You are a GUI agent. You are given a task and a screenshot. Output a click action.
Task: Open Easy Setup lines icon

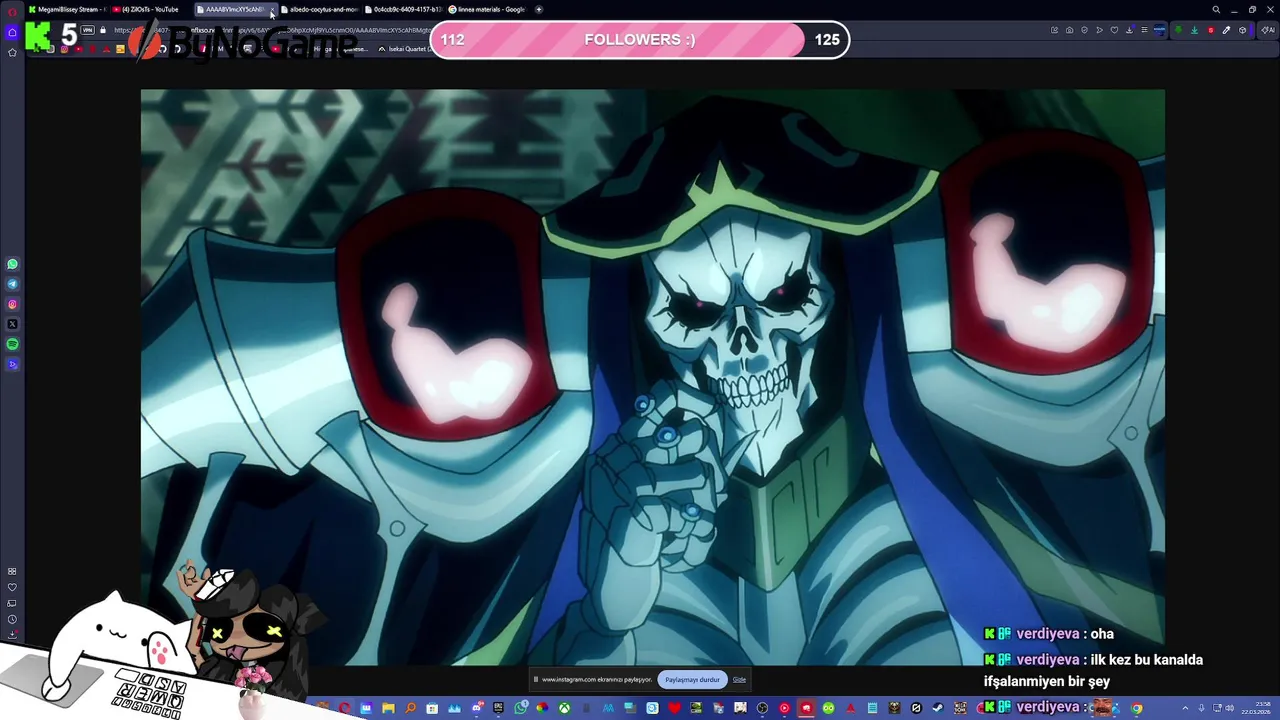pyautogui.click(x=1144, y=30)
